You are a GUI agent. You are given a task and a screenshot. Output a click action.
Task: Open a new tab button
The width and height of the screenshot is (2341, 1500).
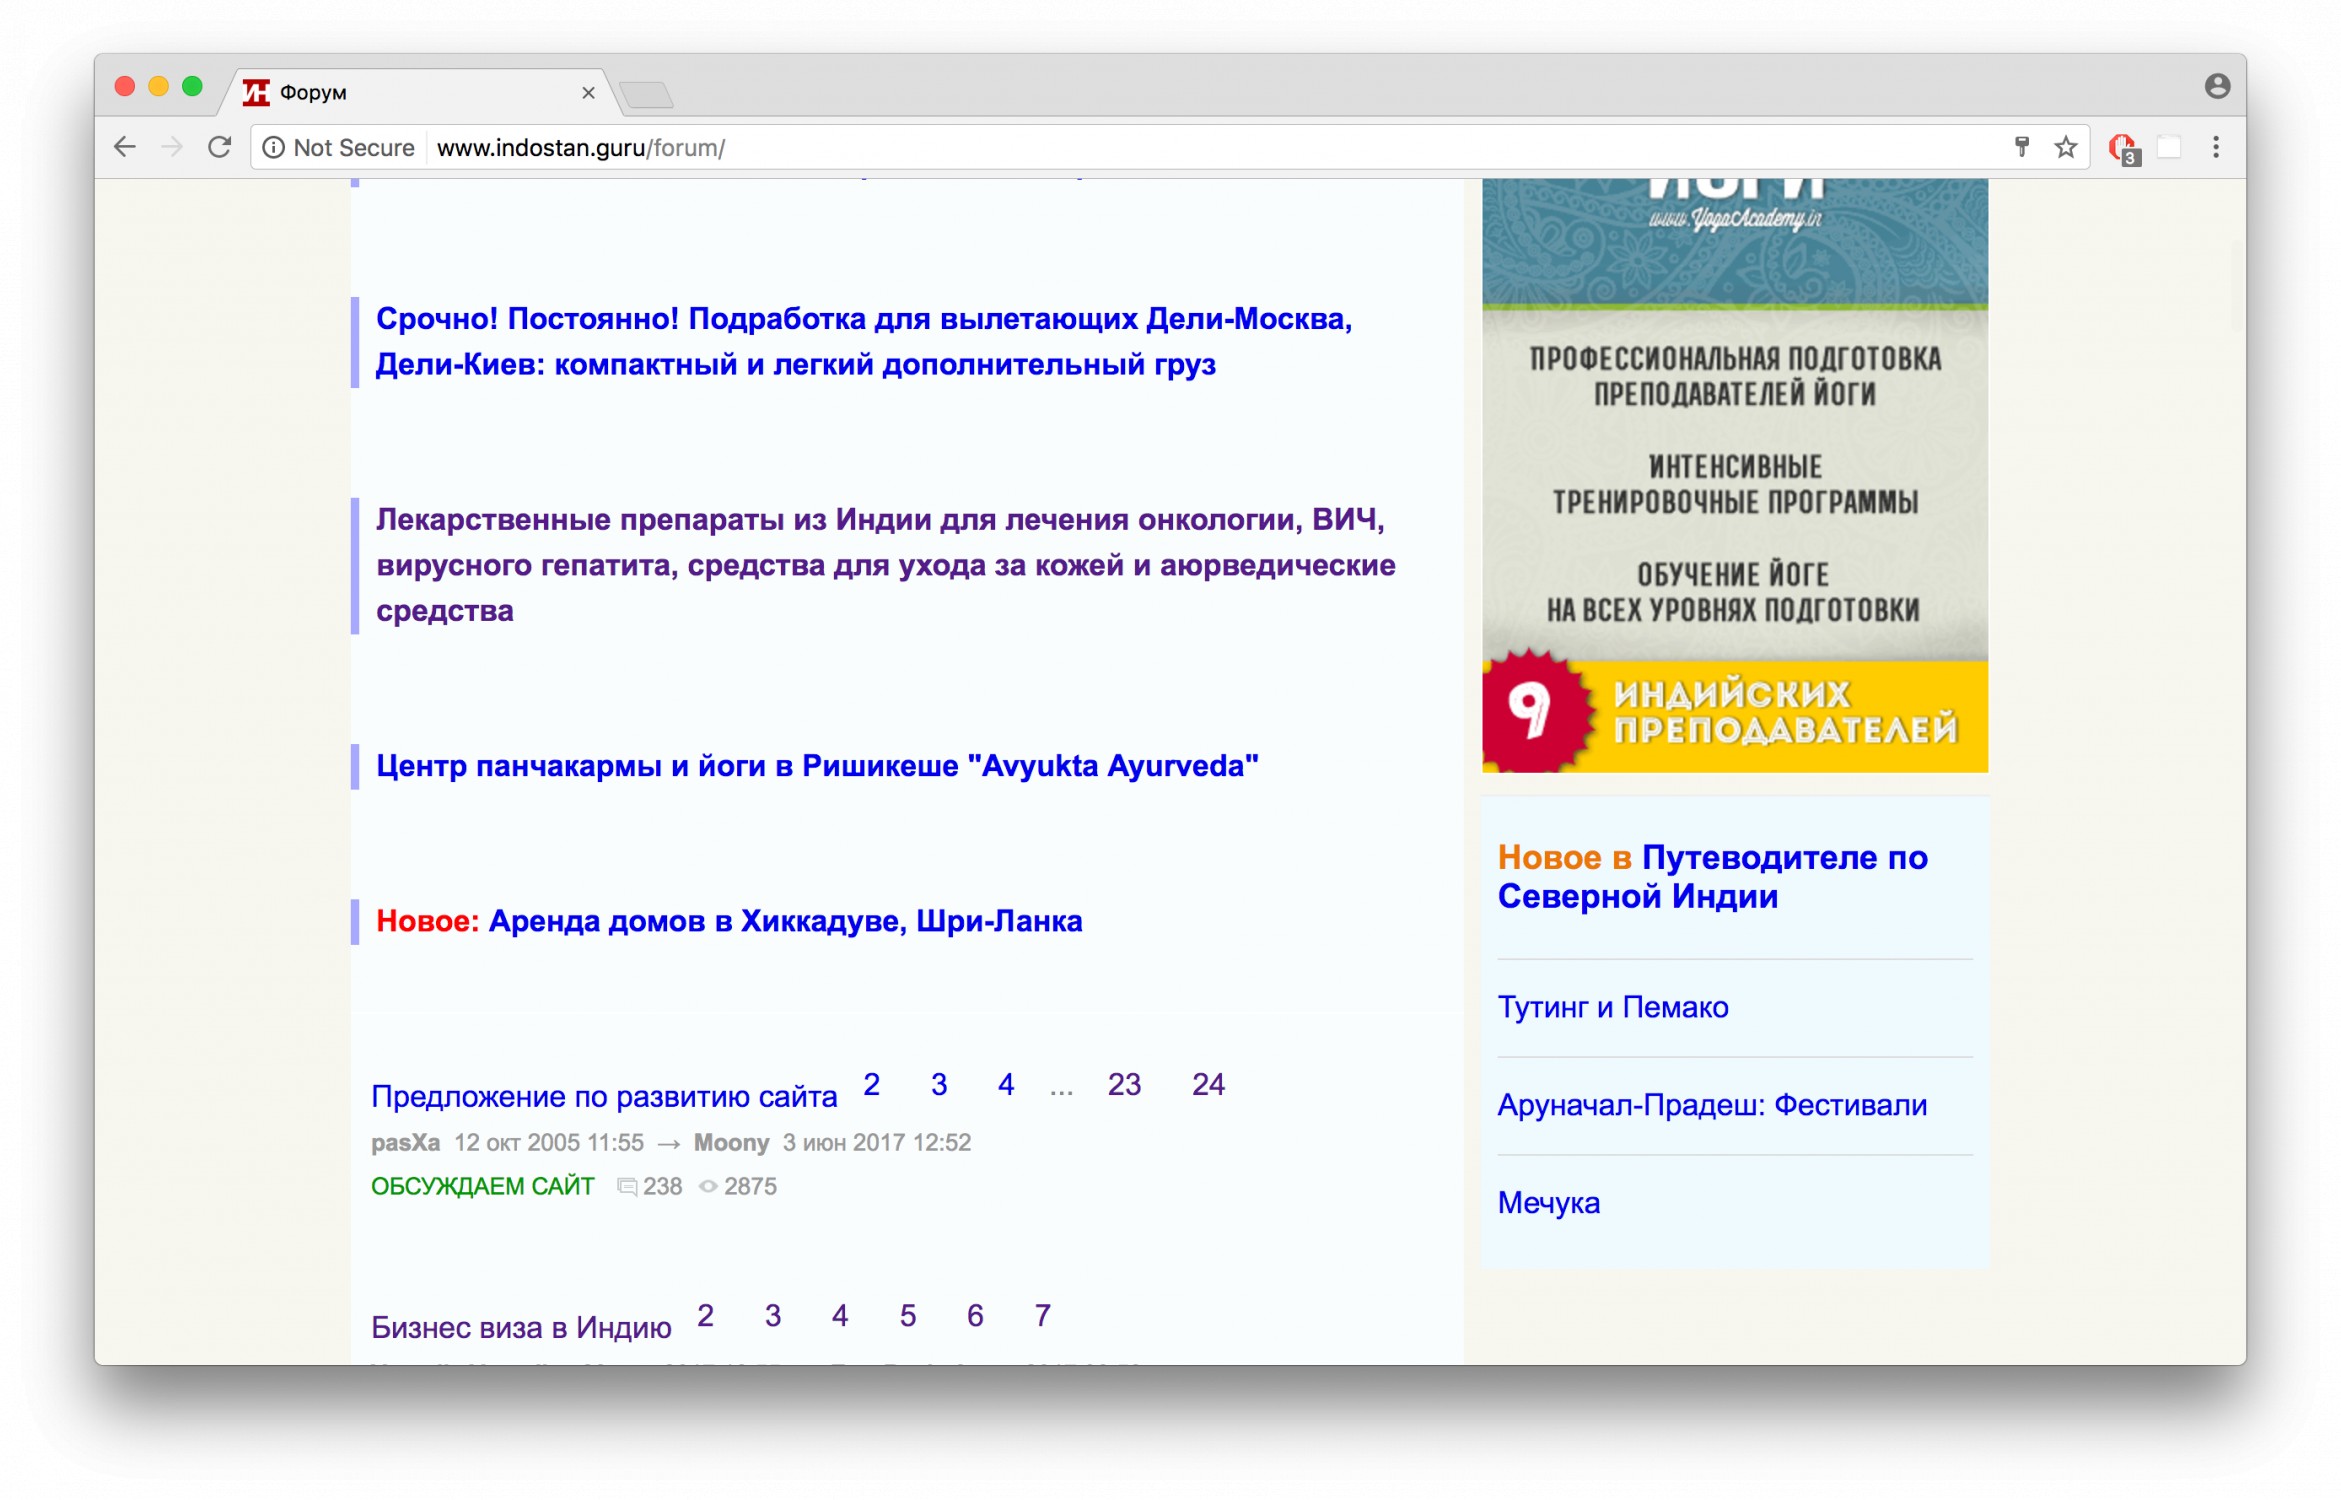(x=646, y=95)
